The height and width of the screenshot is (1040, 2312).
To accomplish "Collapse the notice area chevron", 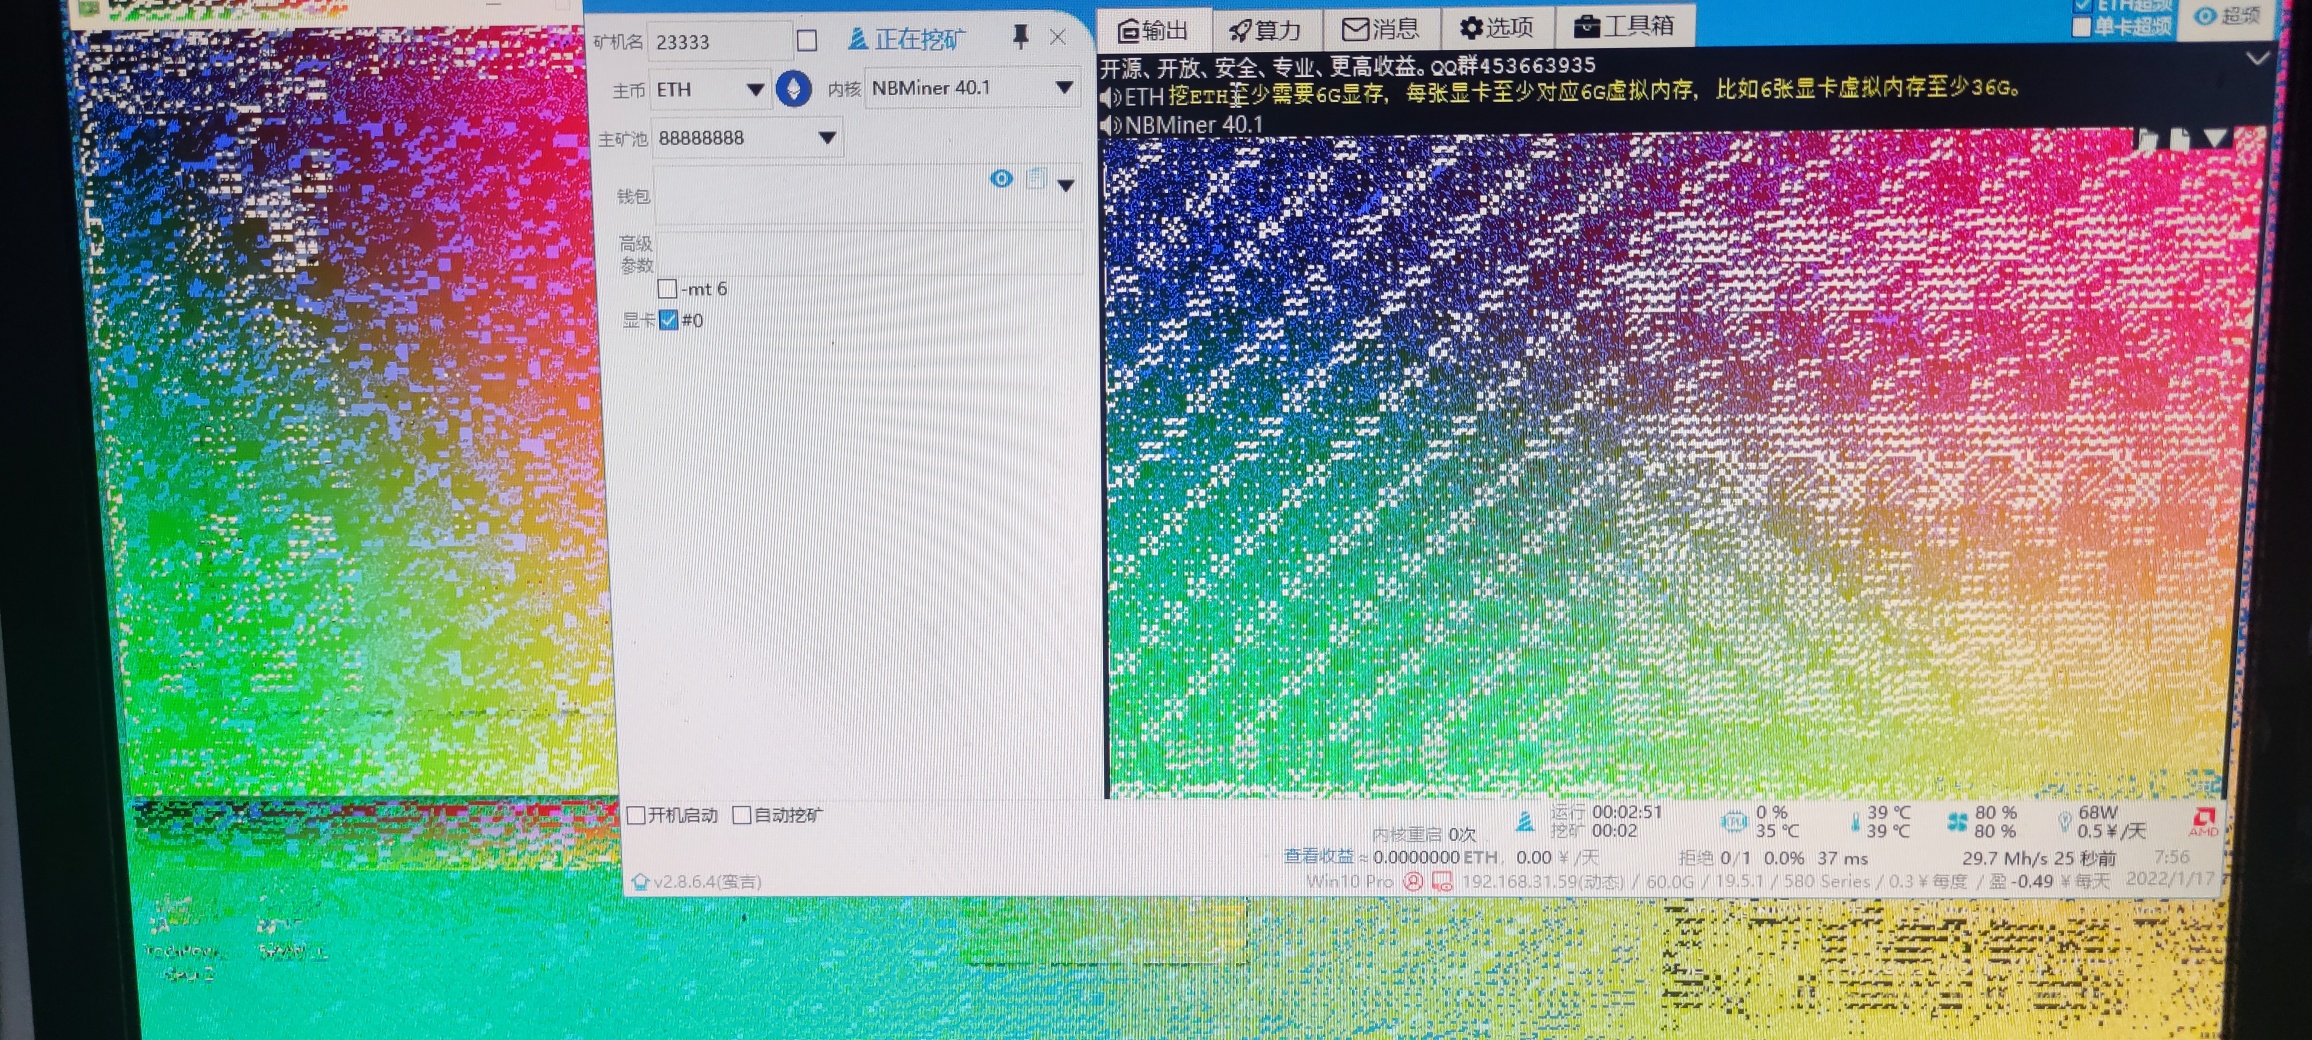I will (2257, 58).
